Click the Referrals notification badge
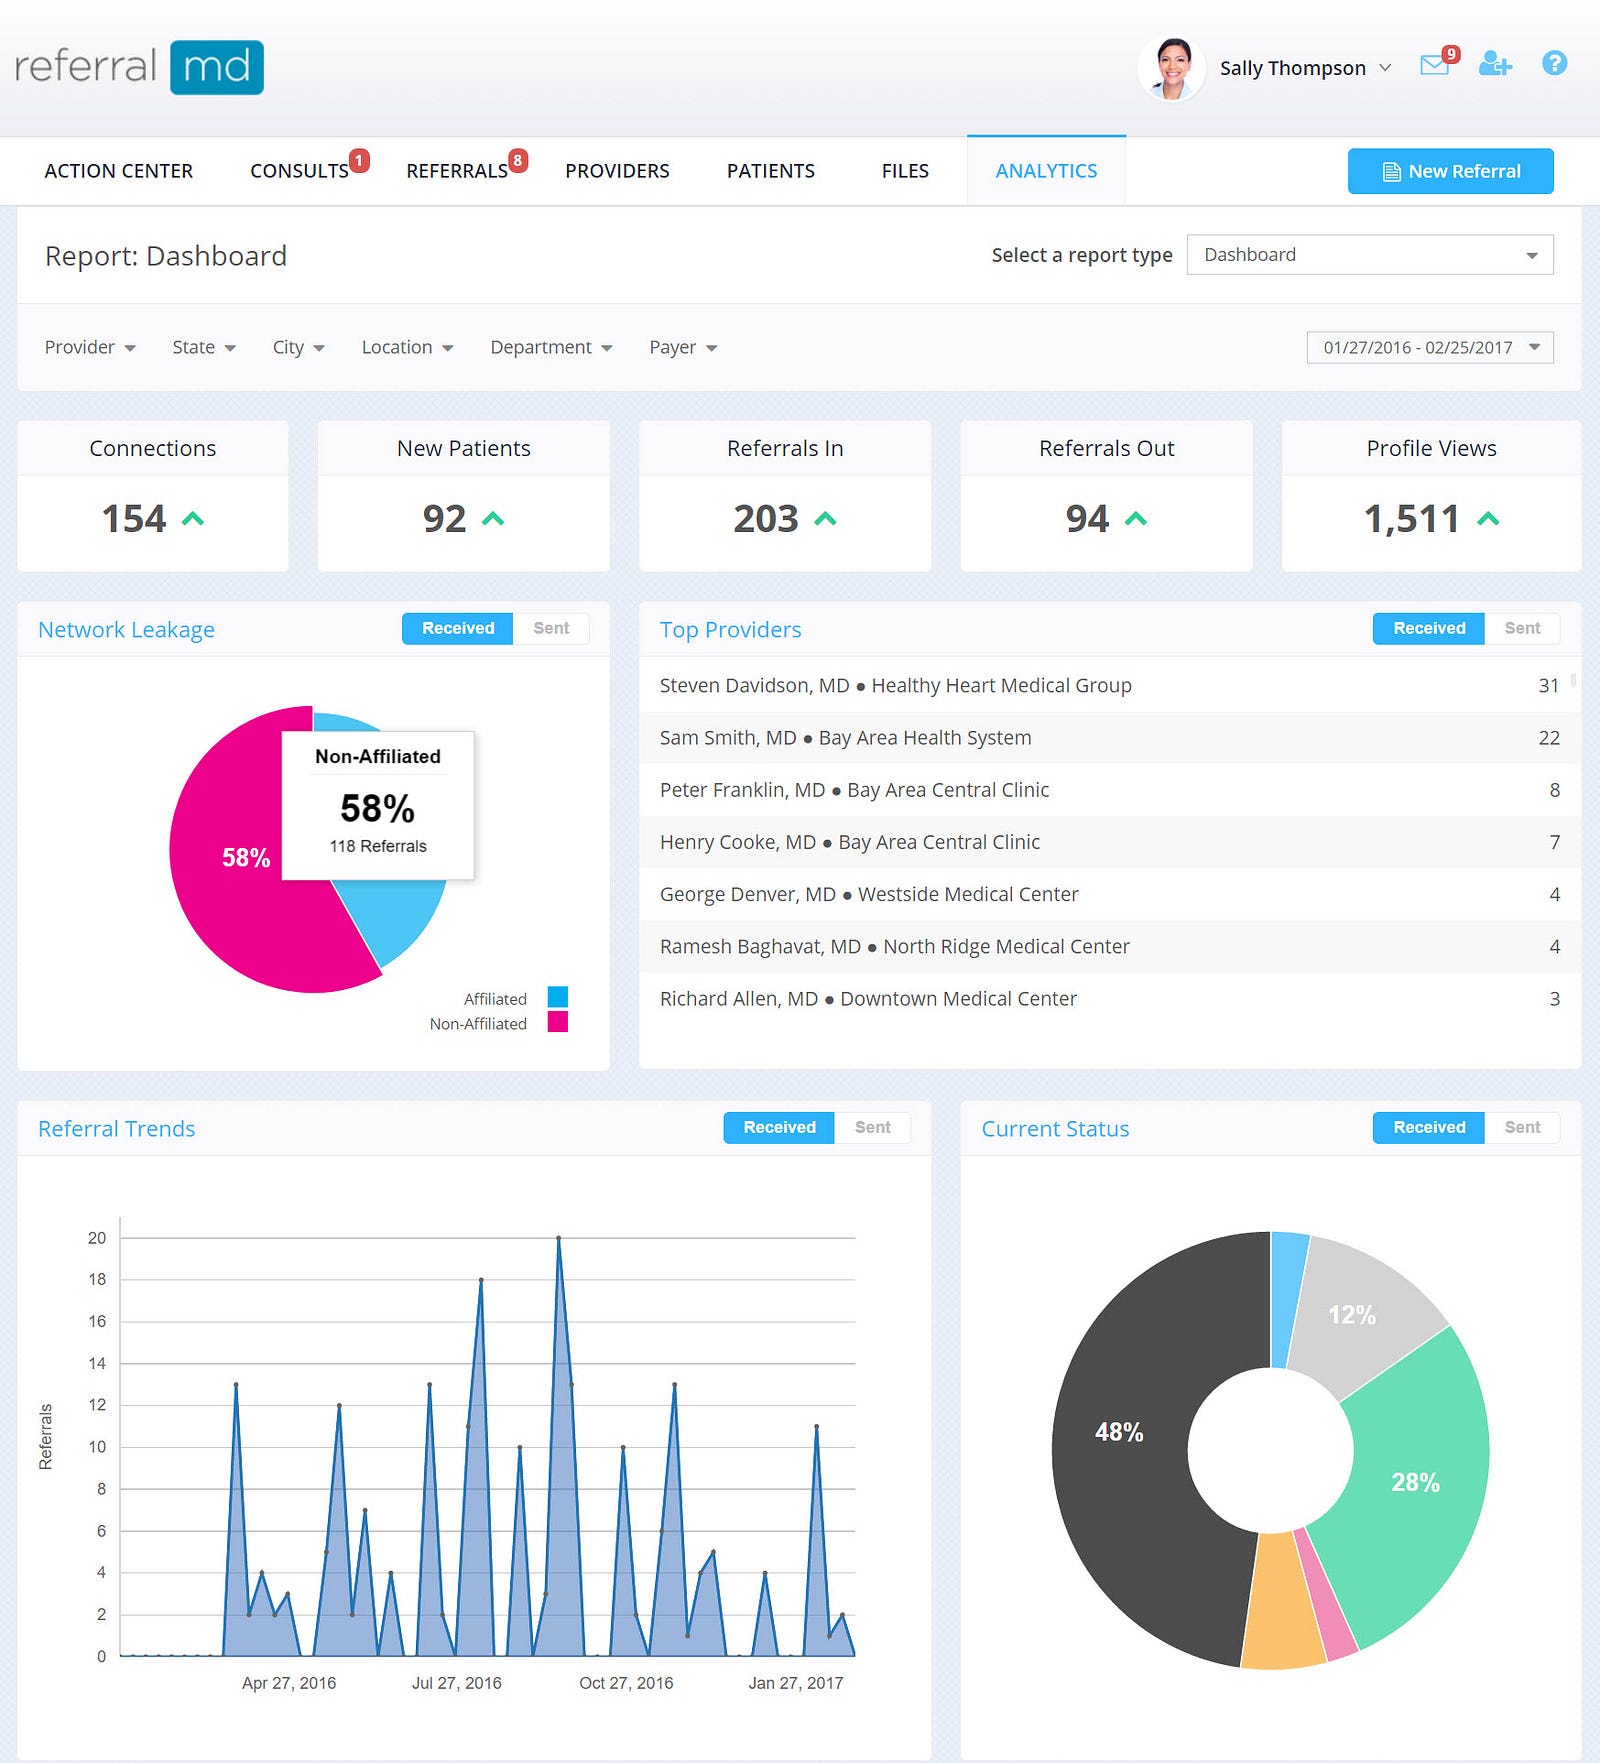 click(517, 160)
